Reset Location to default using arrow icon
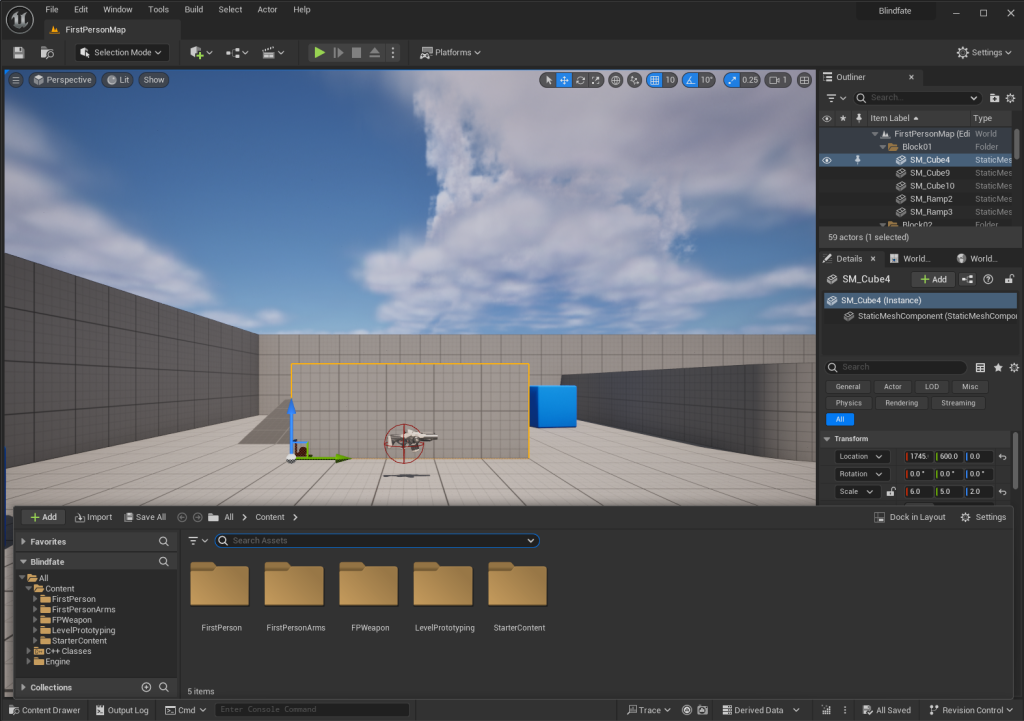 coord(1002,457)
